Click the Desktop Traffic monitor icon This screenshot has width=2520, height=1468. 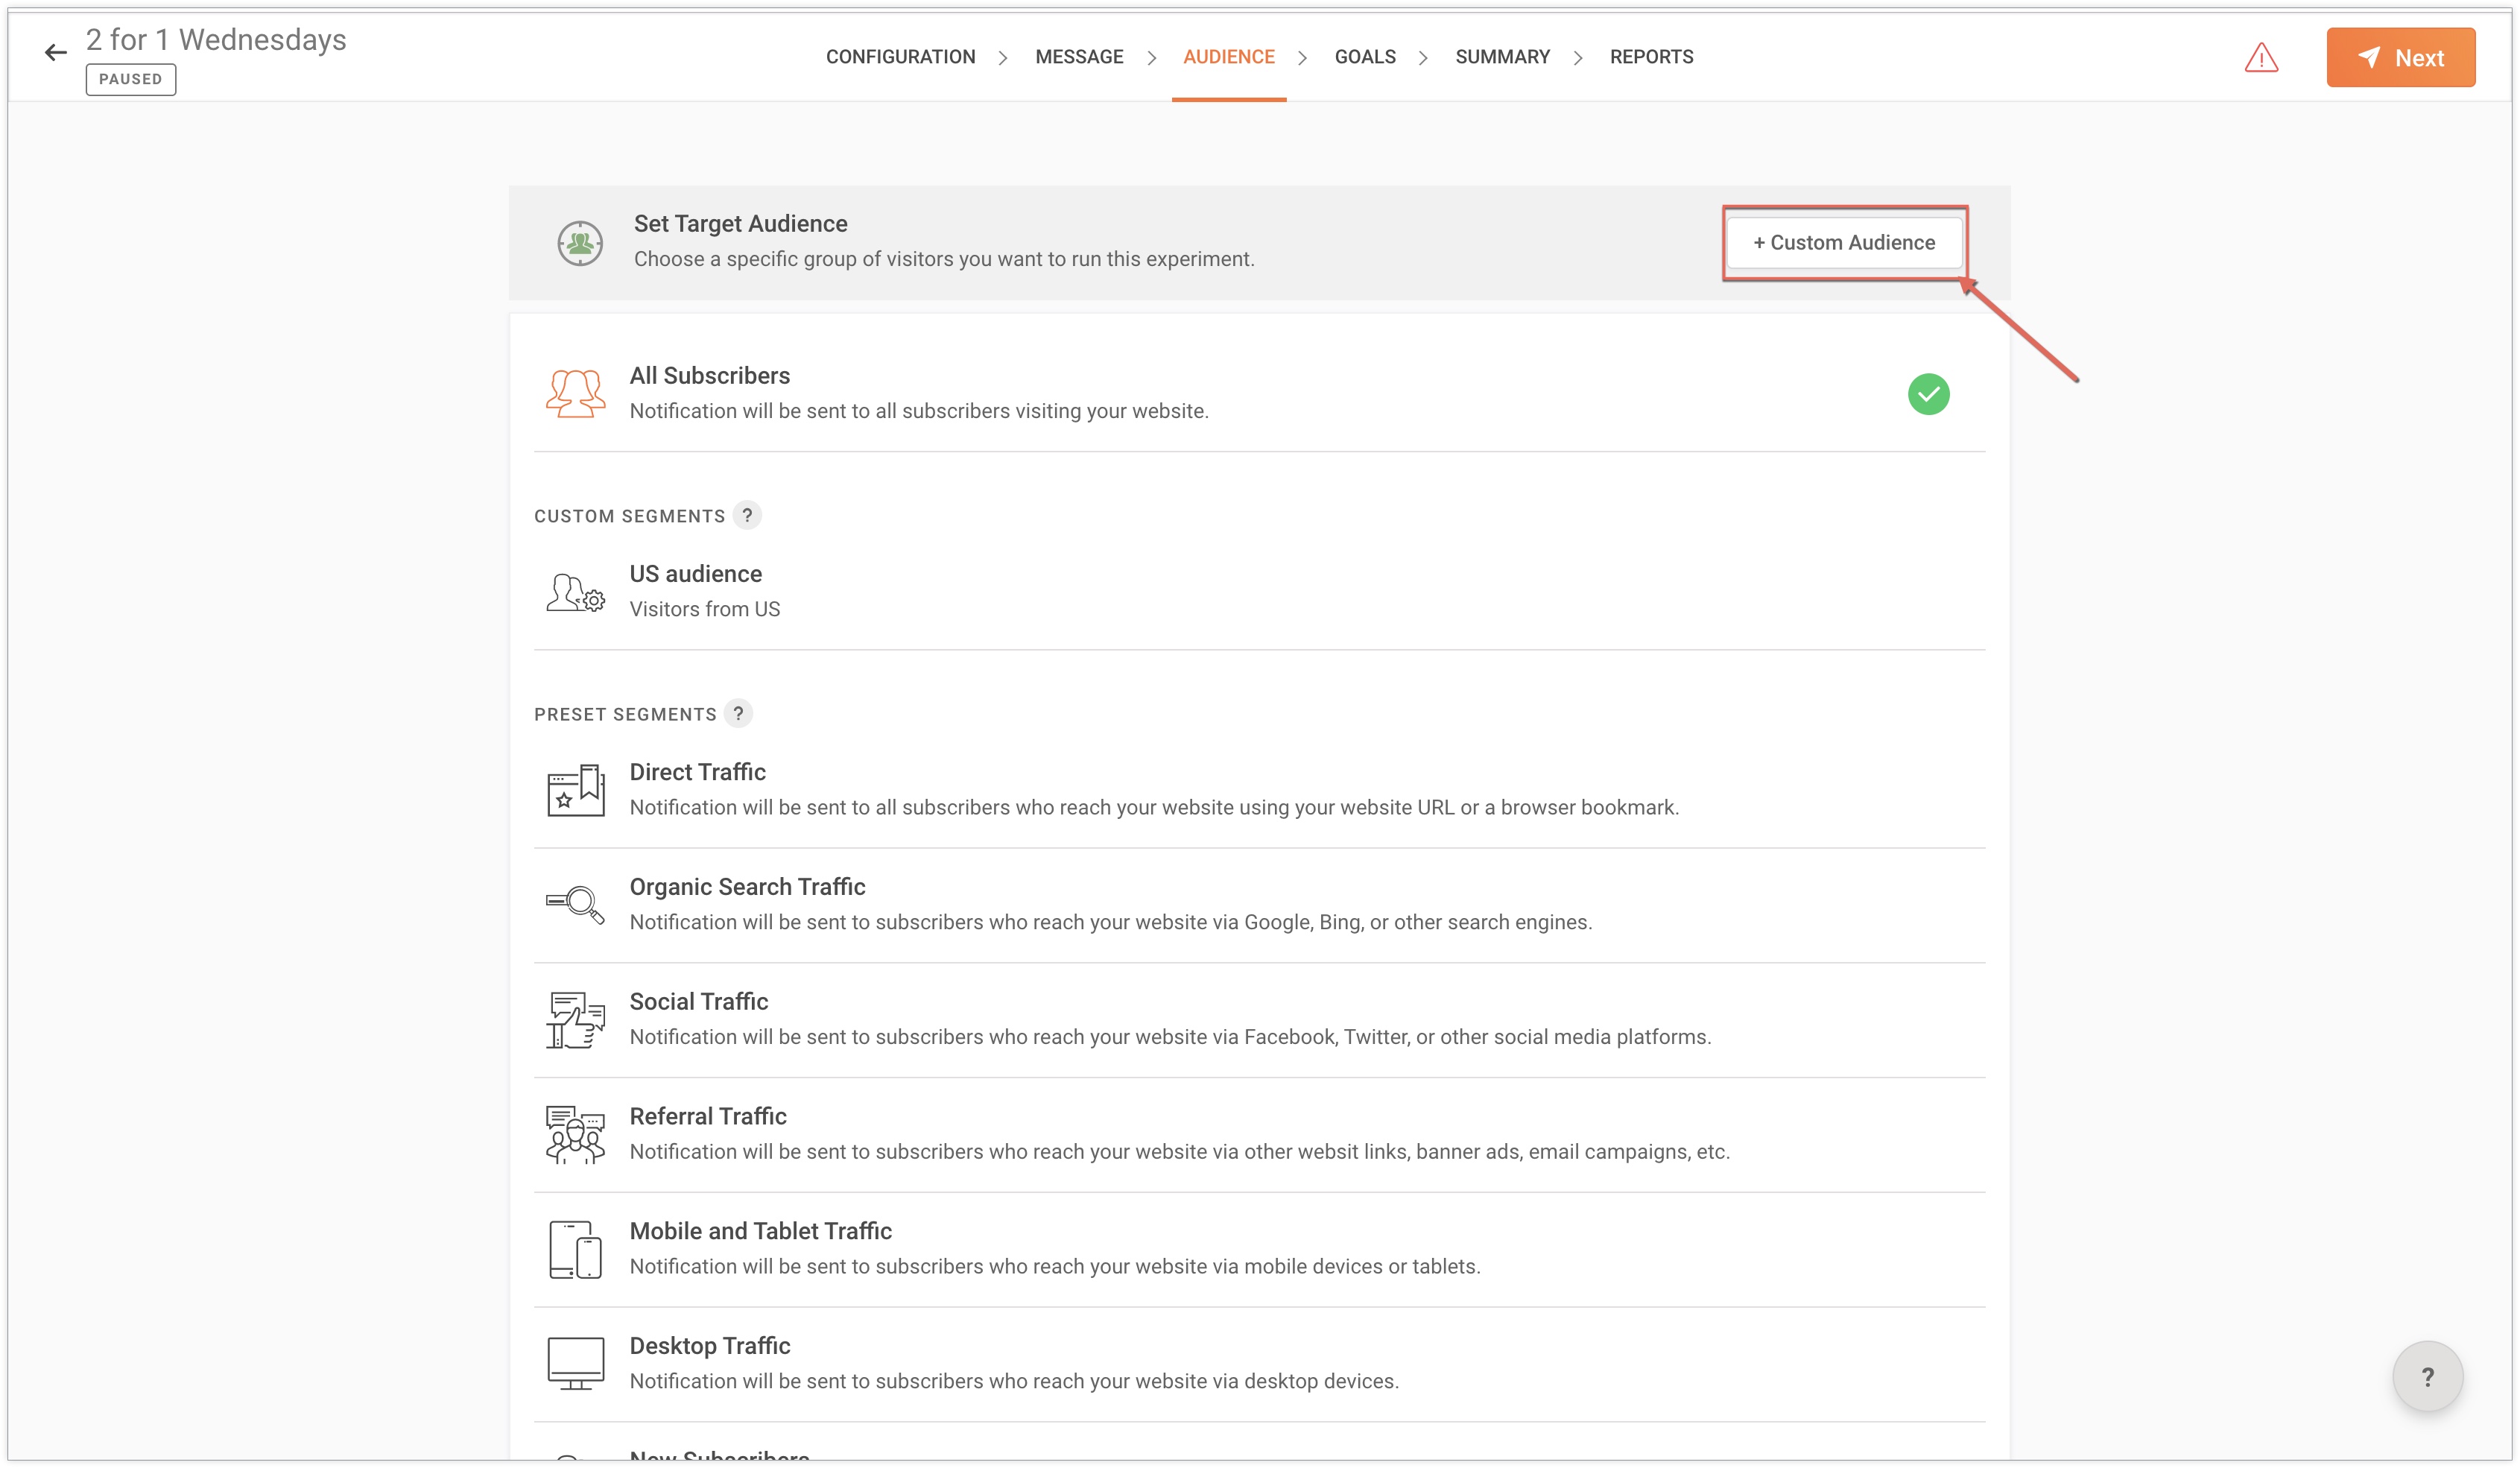click(x=575, y=1363)
